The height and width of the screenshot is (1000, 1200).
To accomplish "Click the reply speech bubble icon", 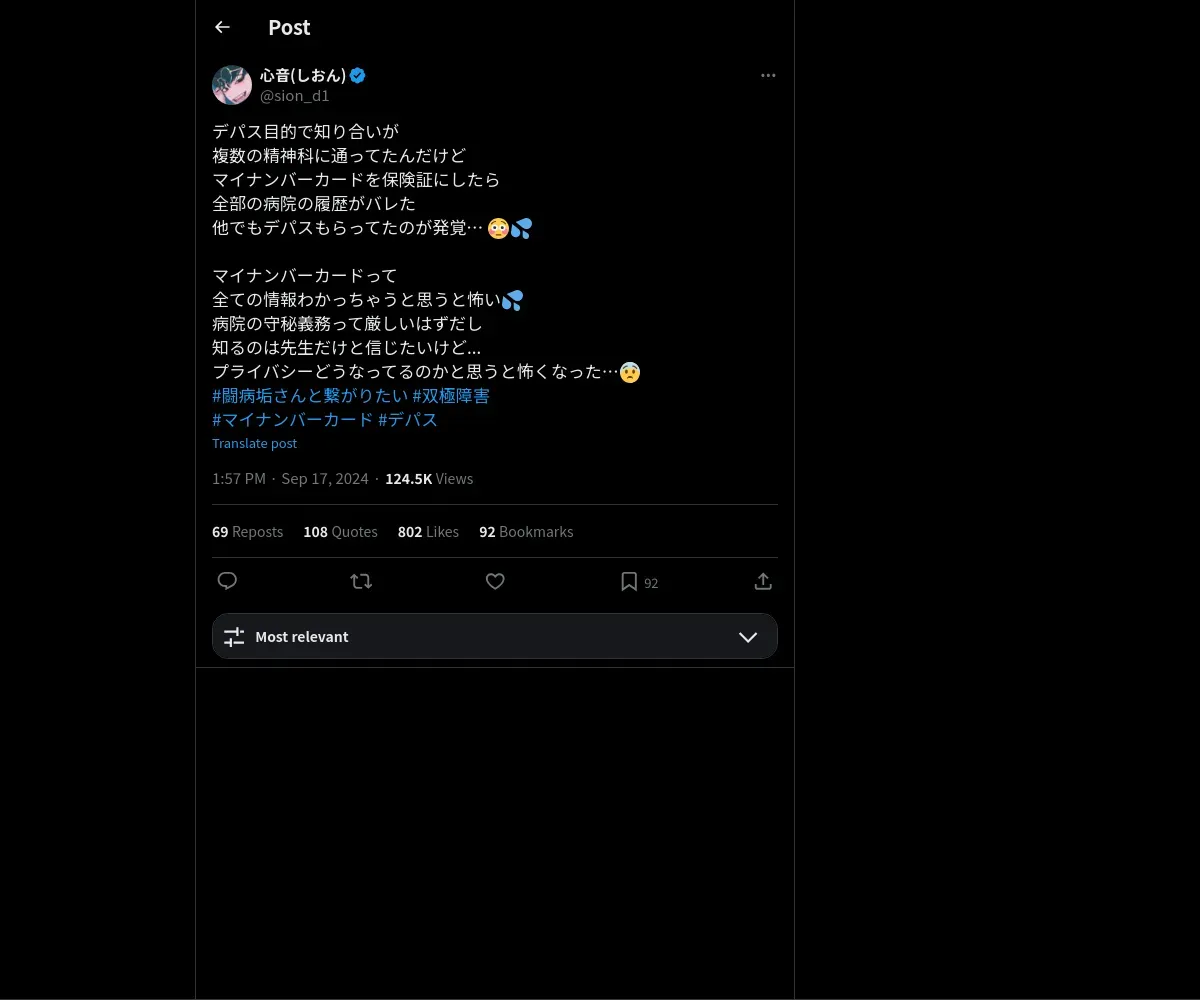I will pos(227,581).
